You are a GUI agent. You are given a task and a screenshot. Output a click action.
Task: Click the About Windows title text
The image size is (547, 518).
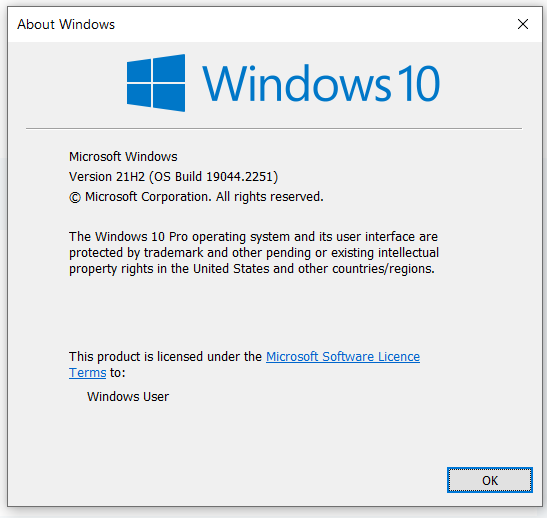(x=66, y=24)
